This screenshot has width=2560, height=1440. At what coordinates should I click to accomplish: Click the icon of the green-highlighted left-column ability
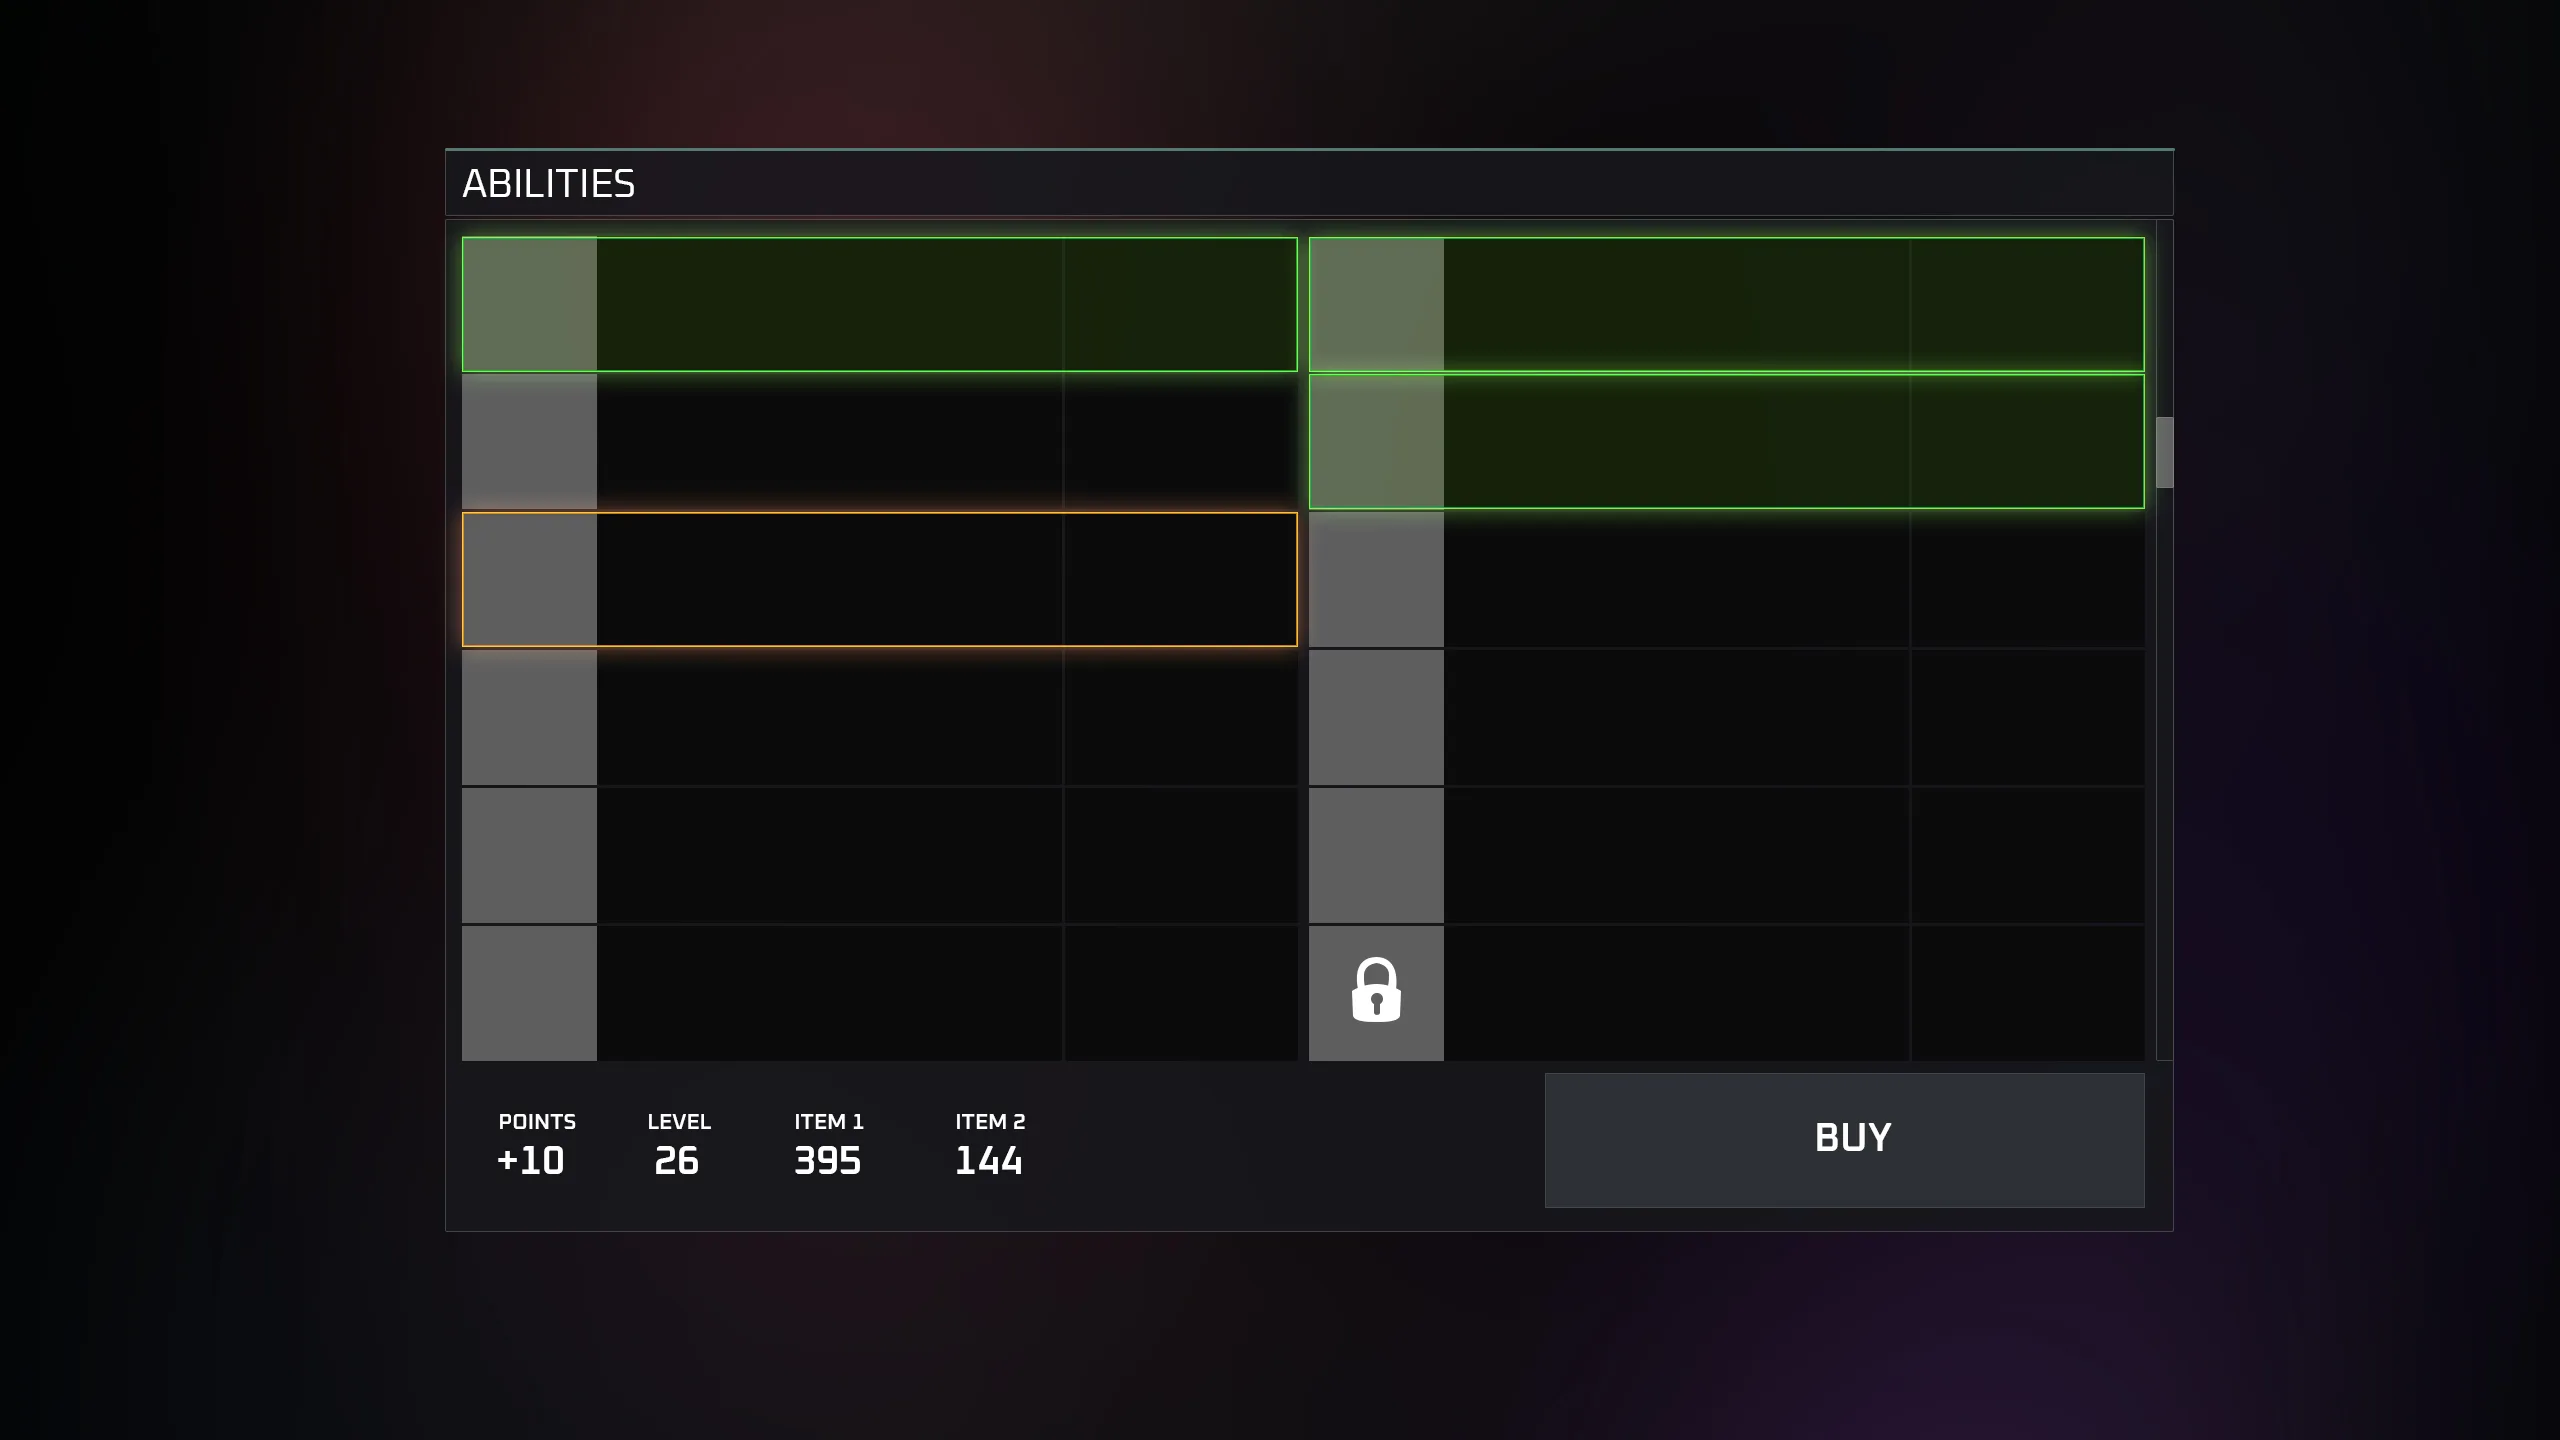click(x=529, y=305)
